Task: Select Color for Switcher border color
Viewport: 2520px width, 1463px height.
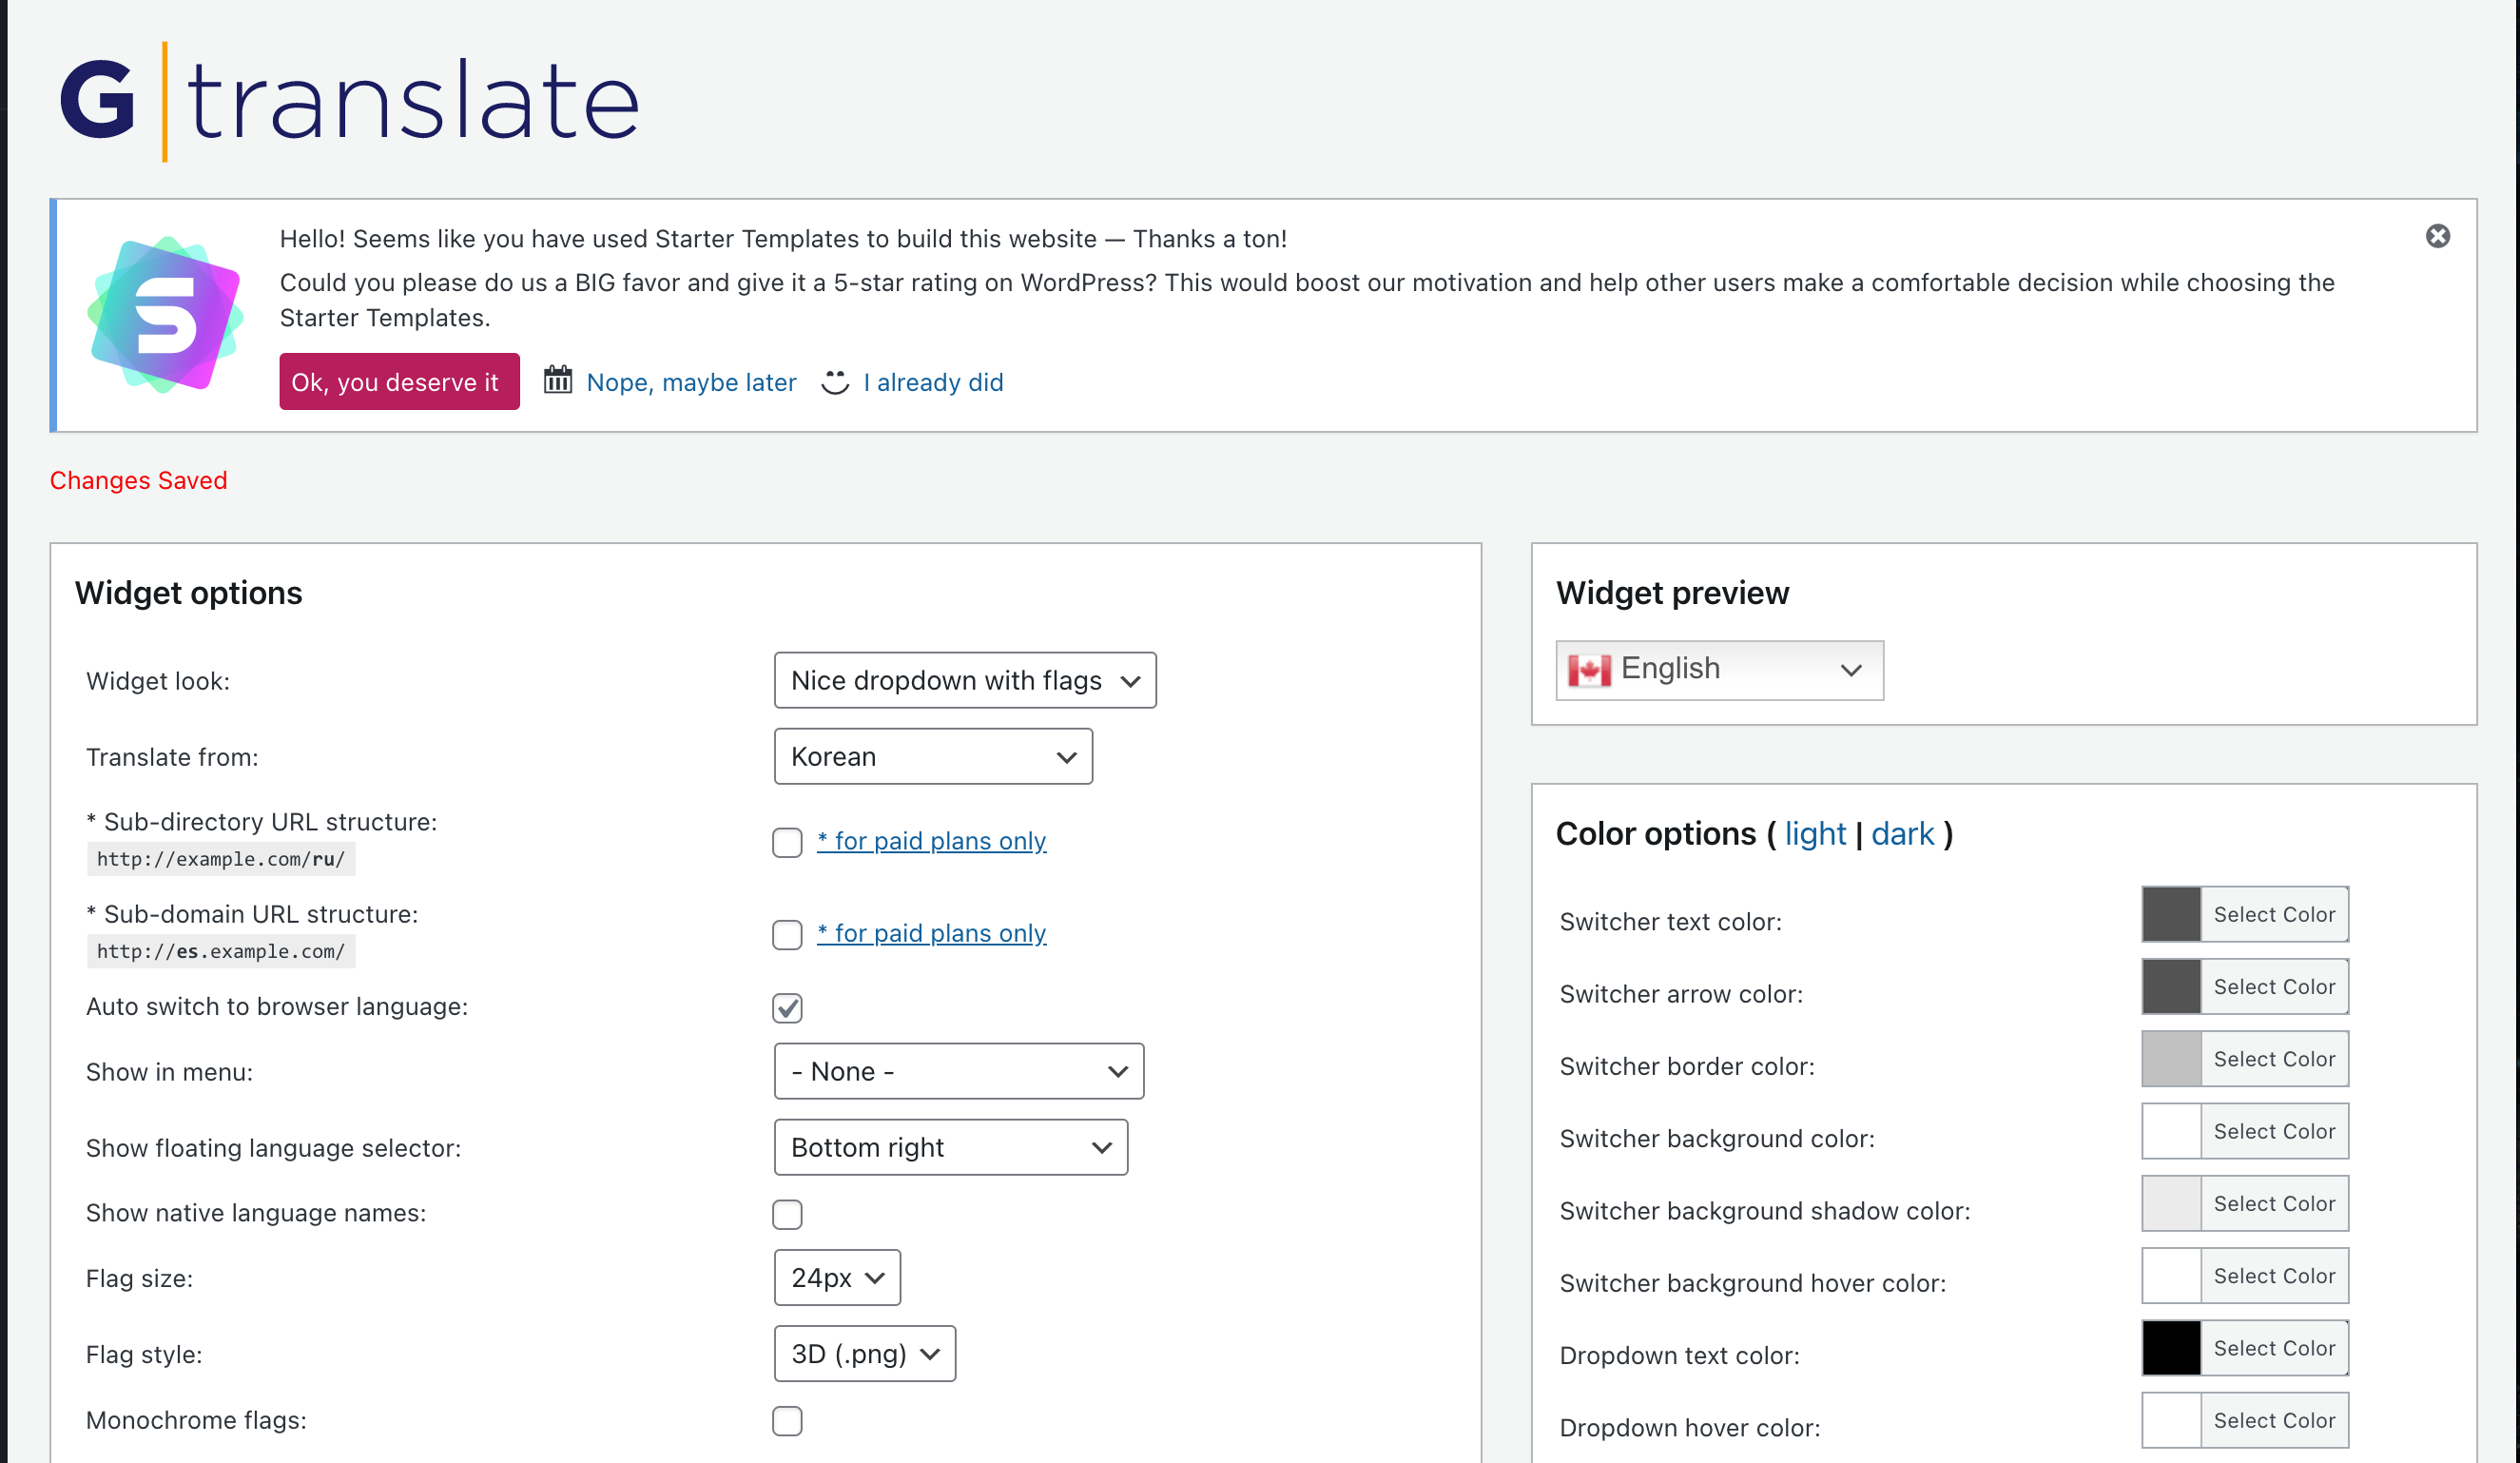Action: coord(2273,1059)
